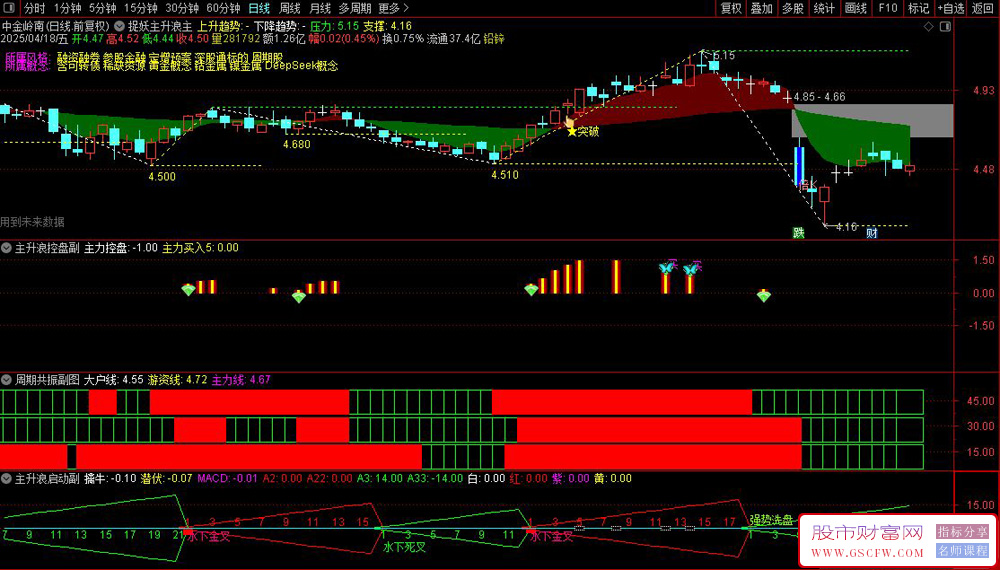1000x570 pixels.
Task: Click the 复权 button
Action: click(731, 8)
